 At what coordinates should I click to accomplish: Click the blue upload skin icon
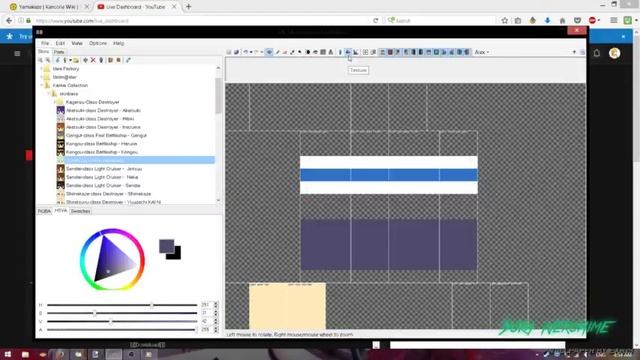click(x=128, y=60)
